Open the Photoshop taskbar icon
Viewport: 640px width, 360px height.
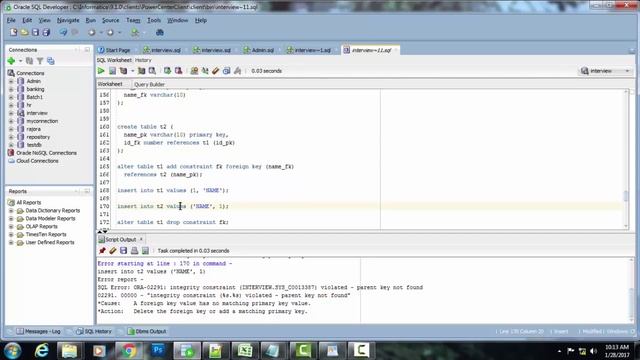click(x=158, y=351)
